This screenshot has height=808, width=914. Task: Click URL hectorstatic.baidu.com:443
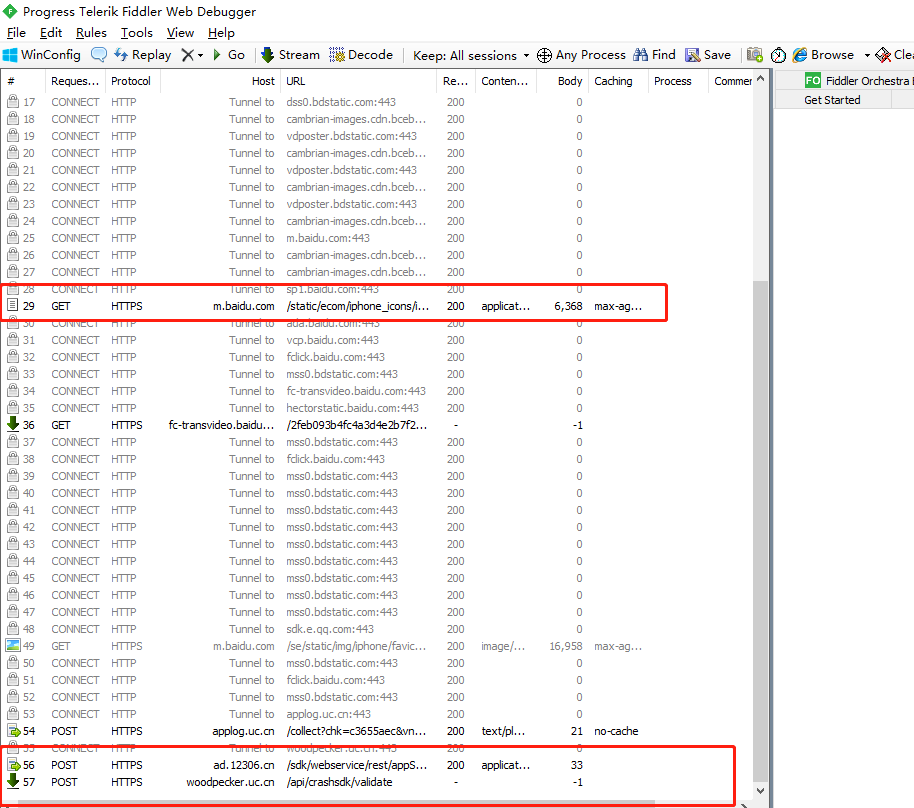click(353, 408)
